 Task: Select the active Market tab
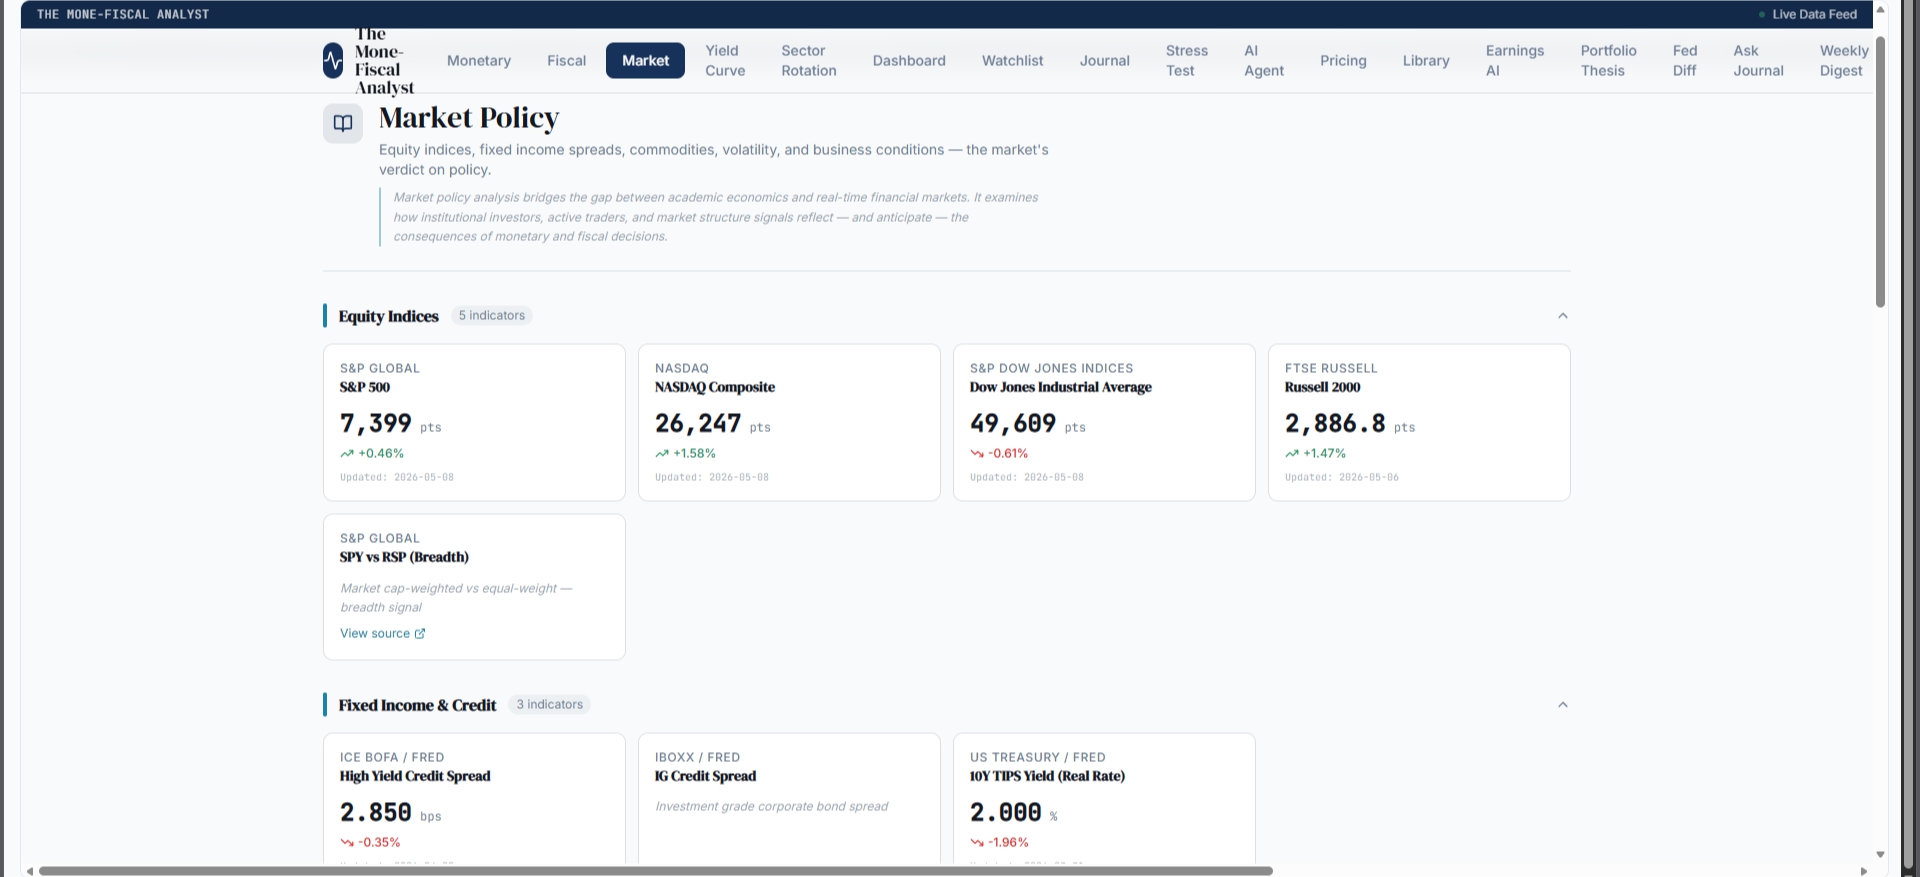click(x=646, y=61)
